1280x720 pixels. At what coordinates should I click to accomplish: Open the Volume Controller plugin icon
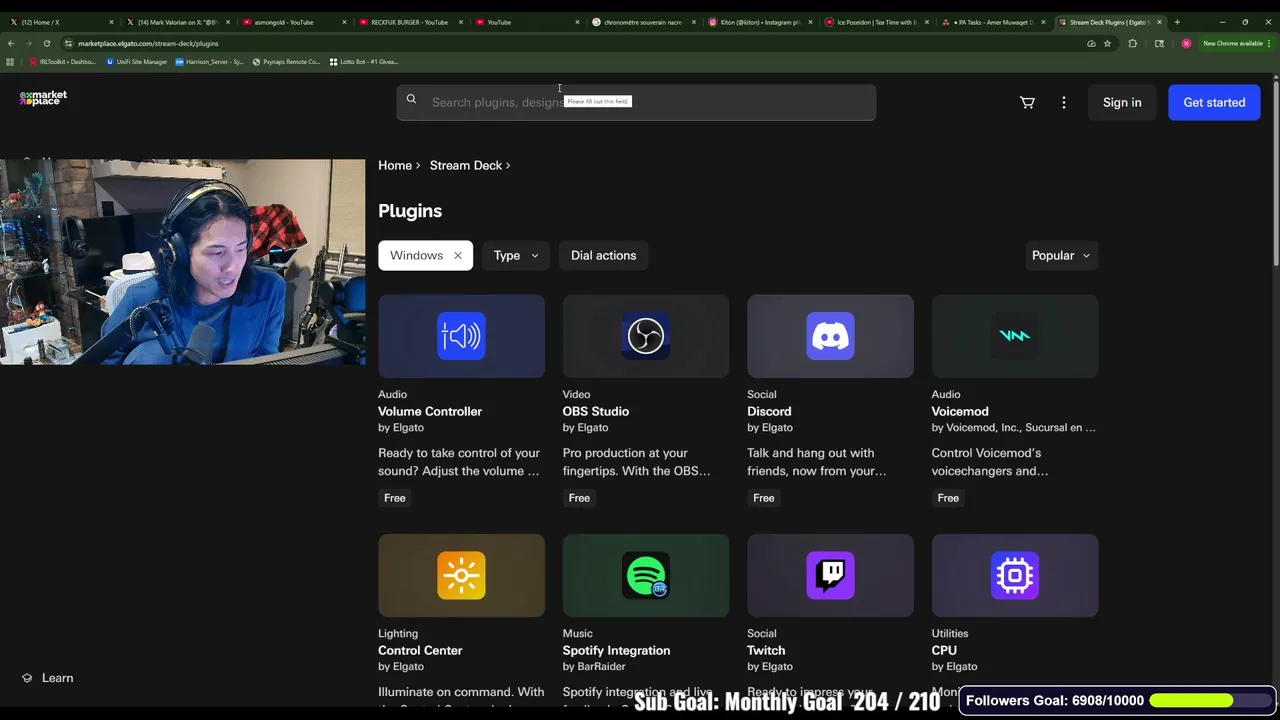coord(461,336)
